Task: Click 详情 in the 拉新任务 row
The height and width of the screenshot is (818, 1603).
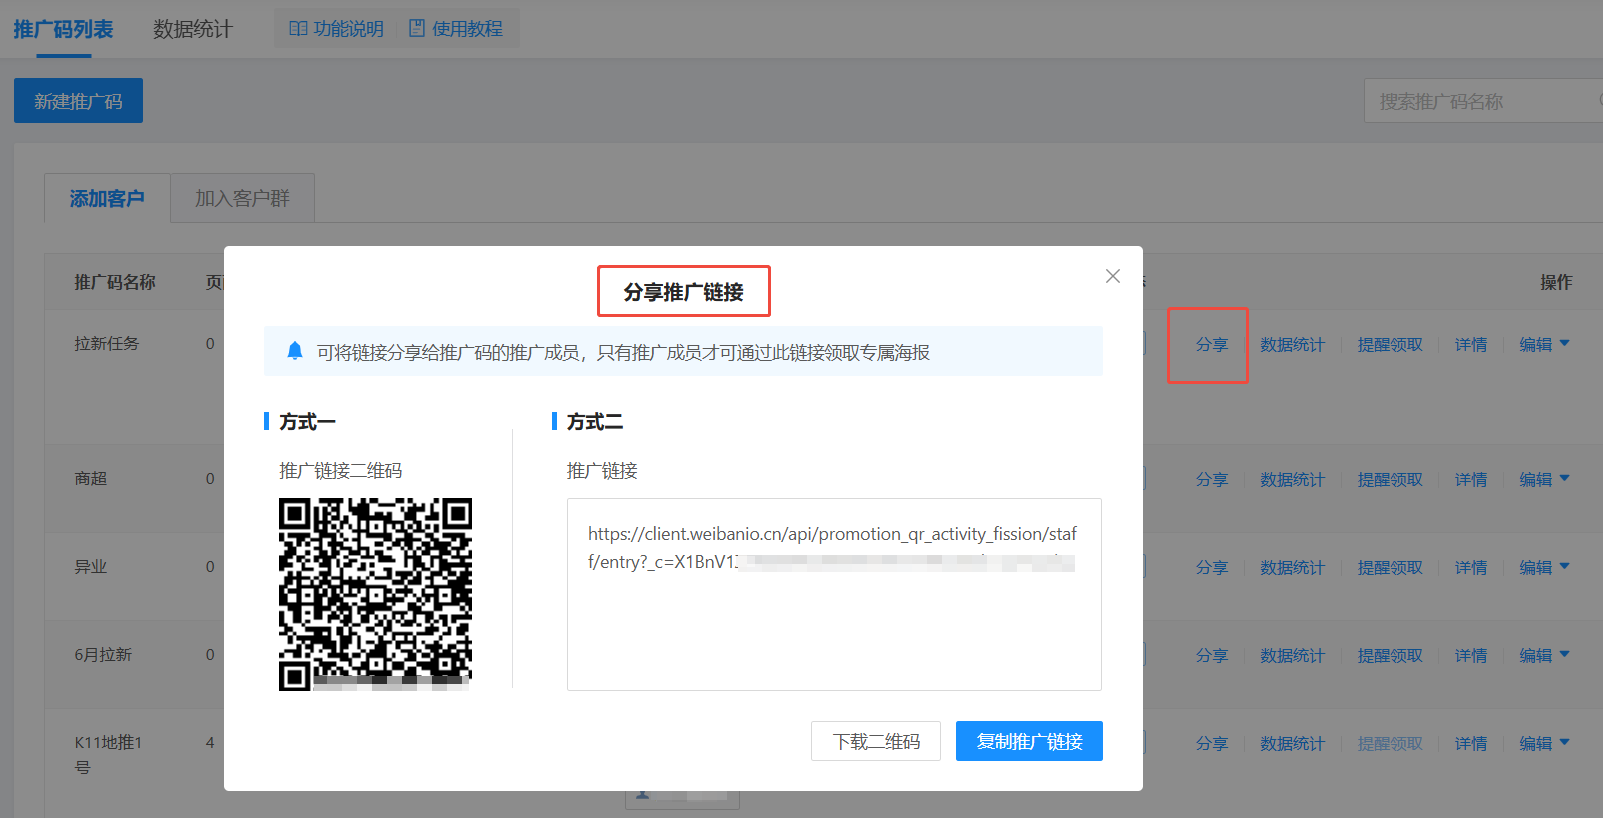Action: [x=1471, y=344]
